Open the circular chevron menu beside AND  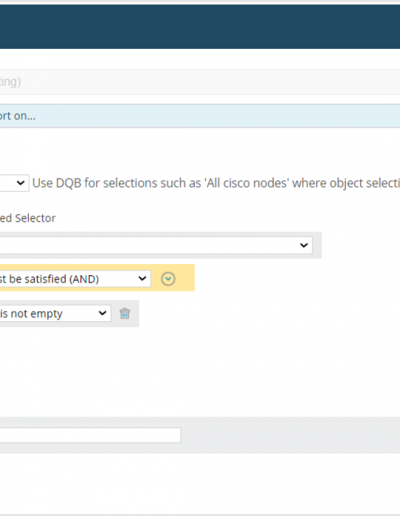pyautogui.click(x=168, y=279)
